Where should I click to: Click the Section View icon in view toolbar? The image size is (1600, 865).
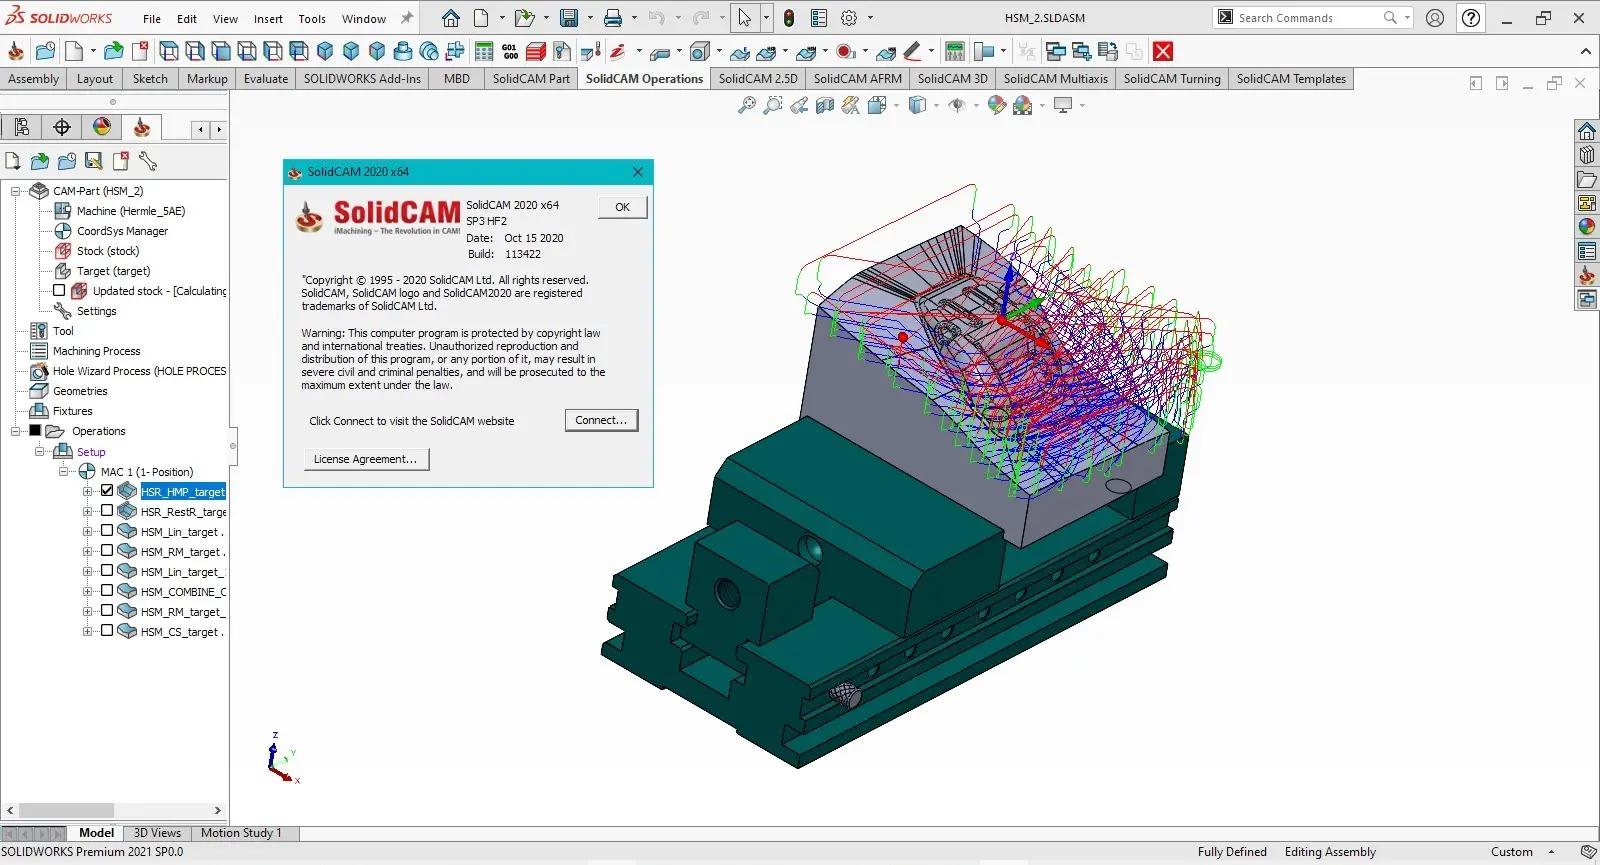pos(825,105)
